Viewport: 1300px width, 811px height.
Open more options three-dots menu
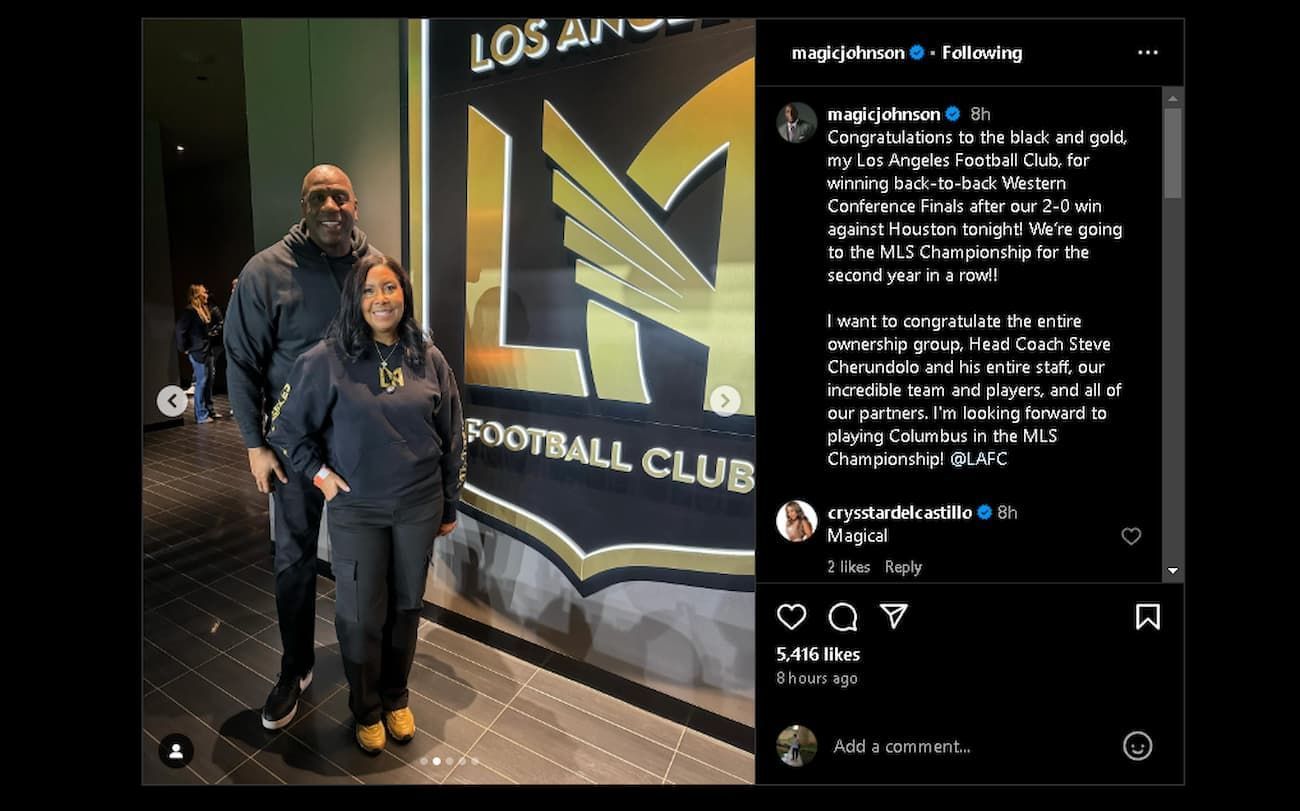point(1147,53)
